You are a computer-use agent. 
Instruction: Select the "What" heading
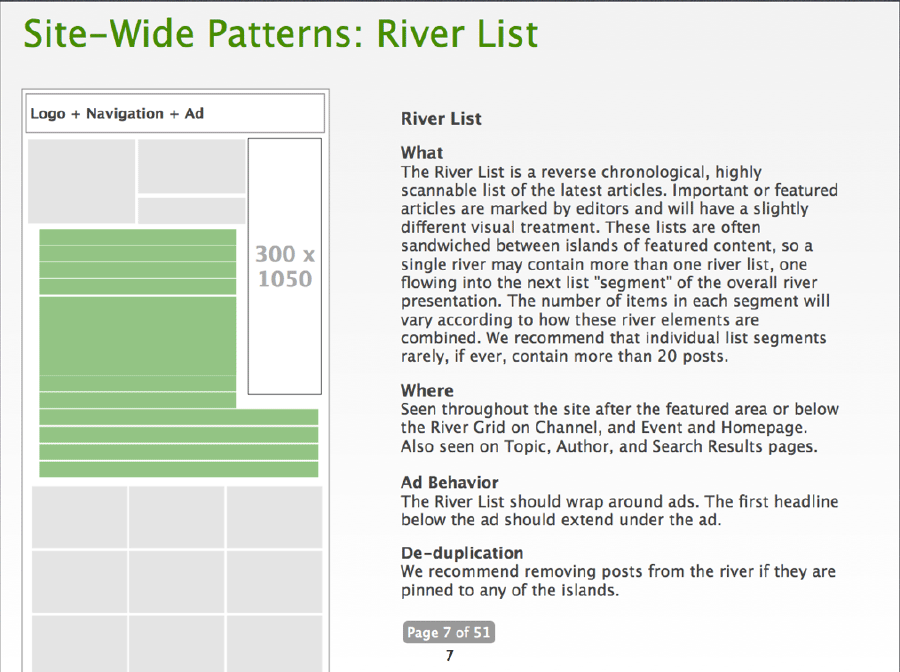tap(421, 153)
